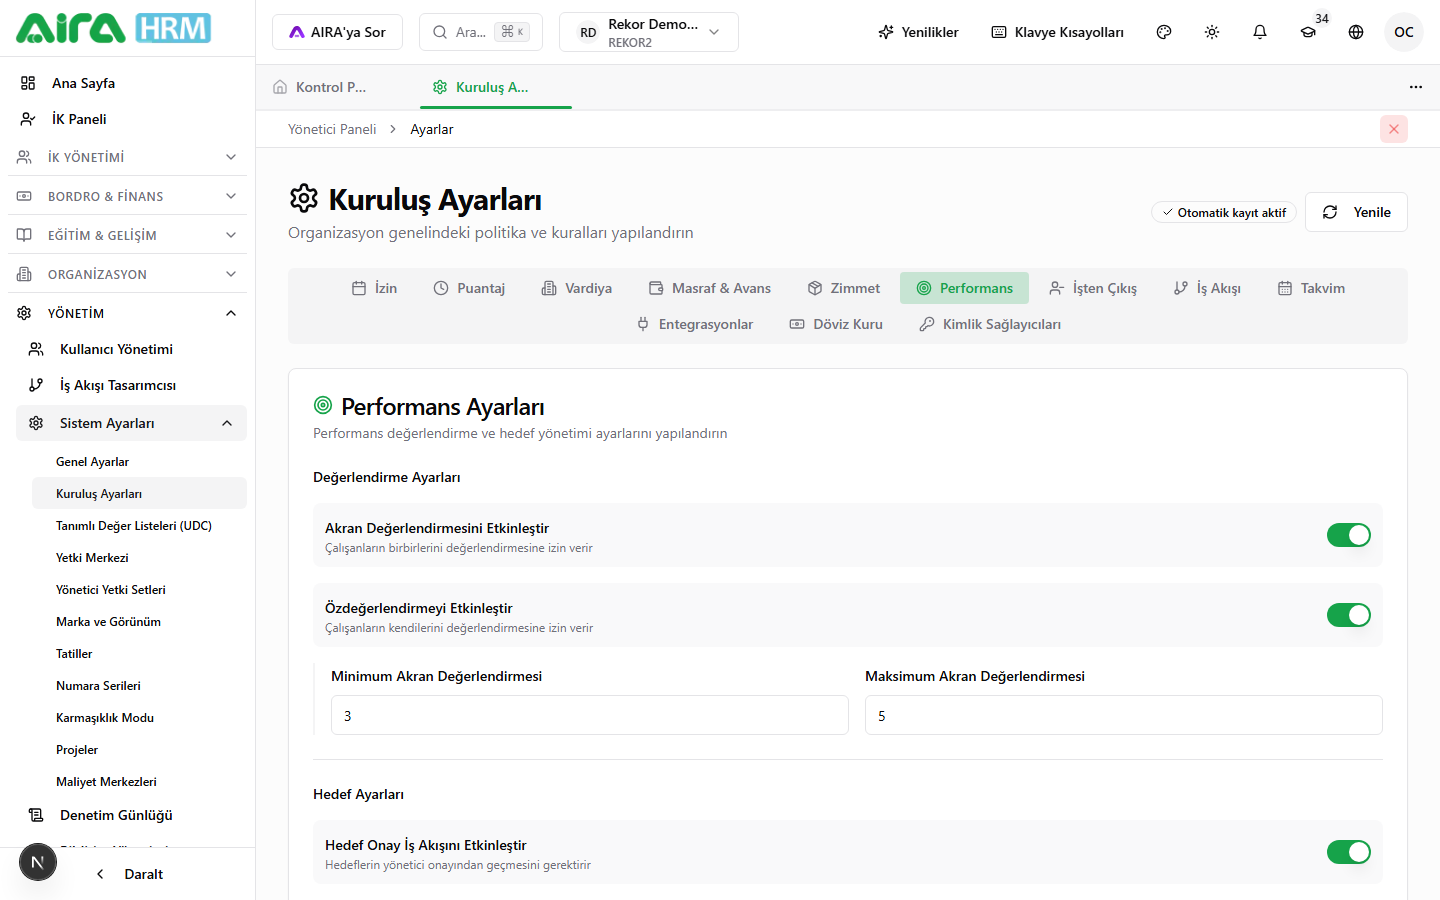Click the AIRA HRM logo
Image resolution: width=1440 pixels, height=900 pixels.
coord(113,28)
